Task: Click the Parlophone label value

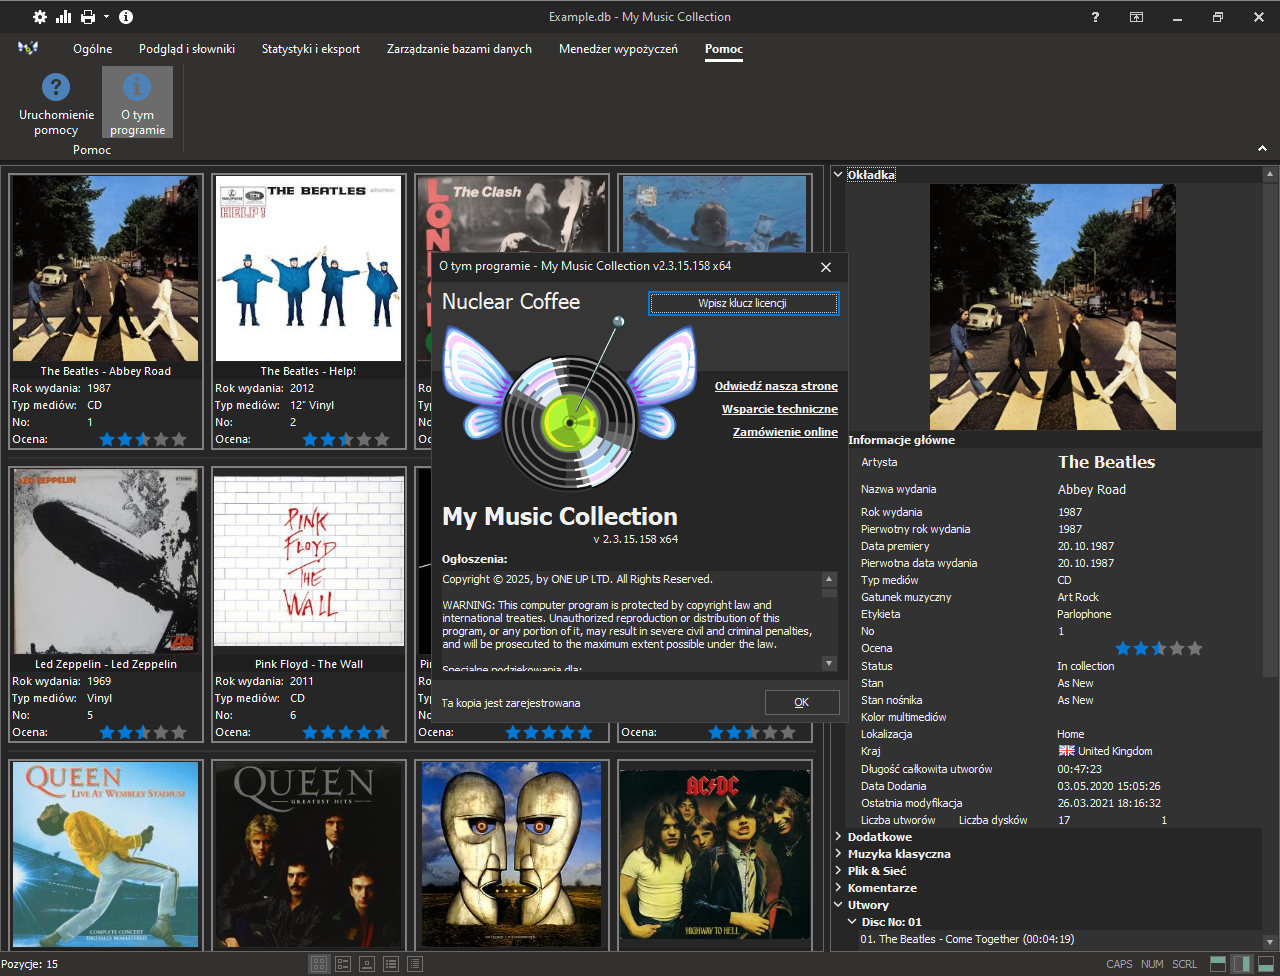Action: click(x=1085, y=614)
